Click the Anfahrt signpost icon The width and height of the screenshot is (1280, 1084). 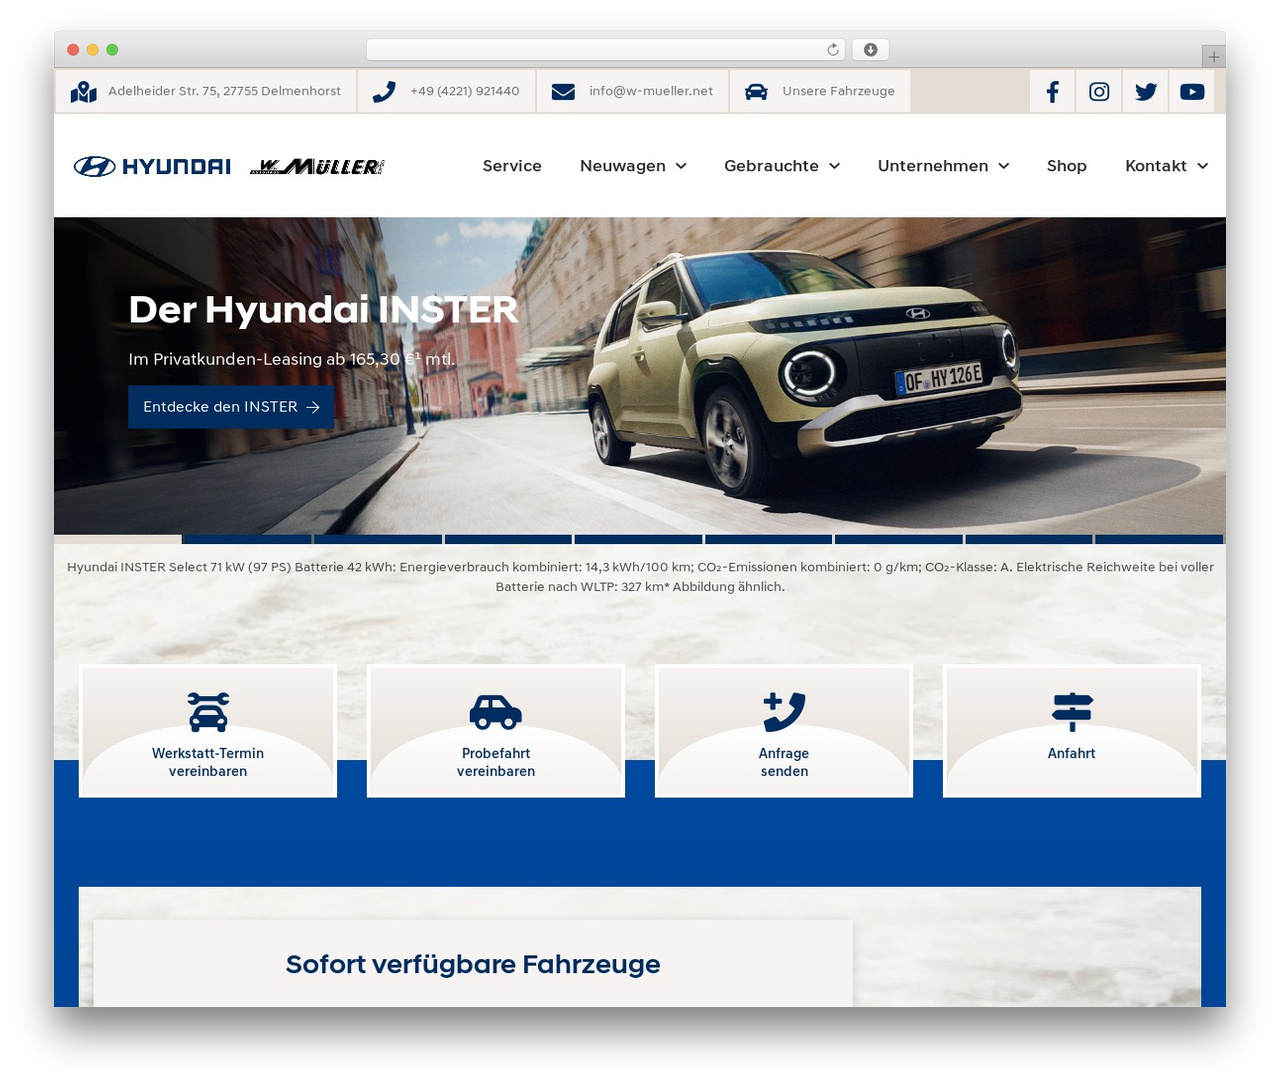(1072, 712)
